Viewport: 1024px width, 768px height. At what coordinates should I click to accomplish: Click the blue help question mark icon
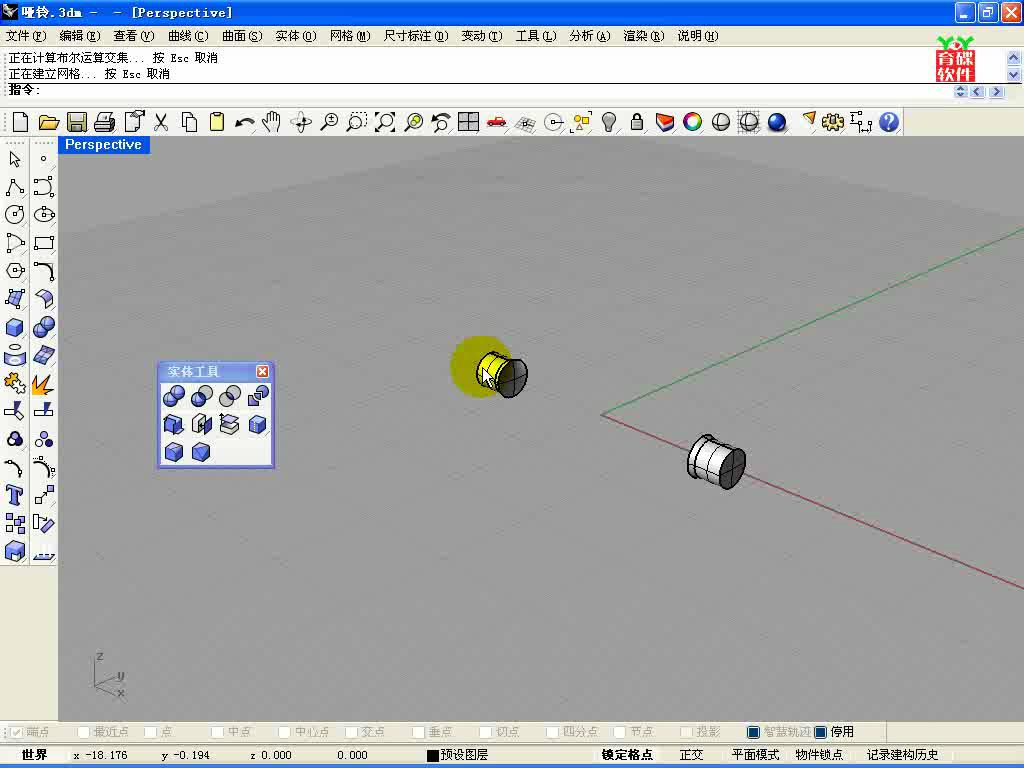click(889, 122)
